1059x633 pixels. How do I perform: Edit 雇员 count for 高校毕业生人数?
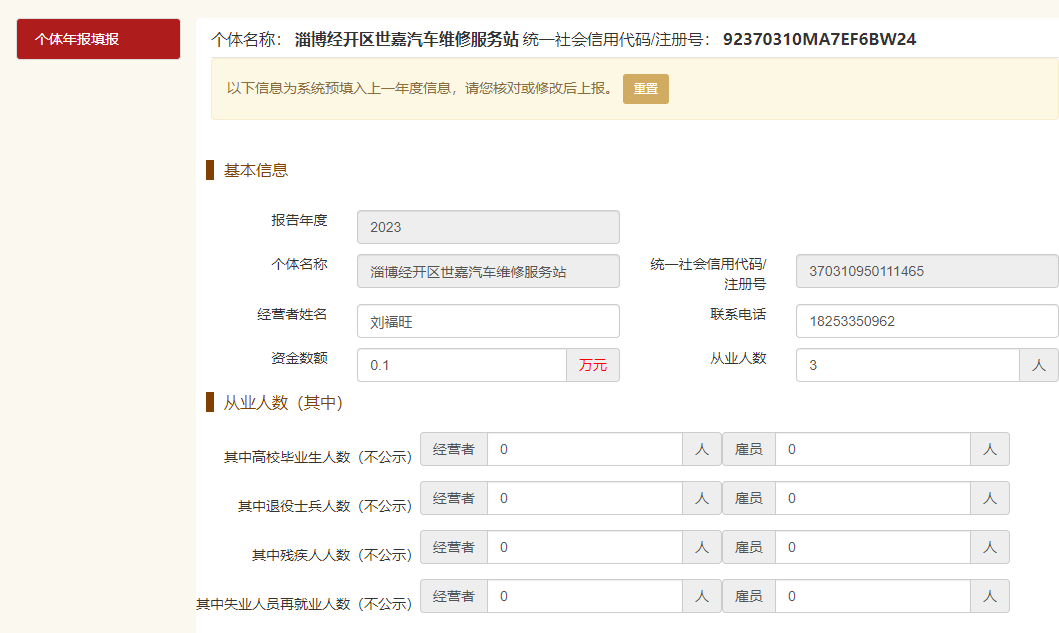[x=873, y=449]
